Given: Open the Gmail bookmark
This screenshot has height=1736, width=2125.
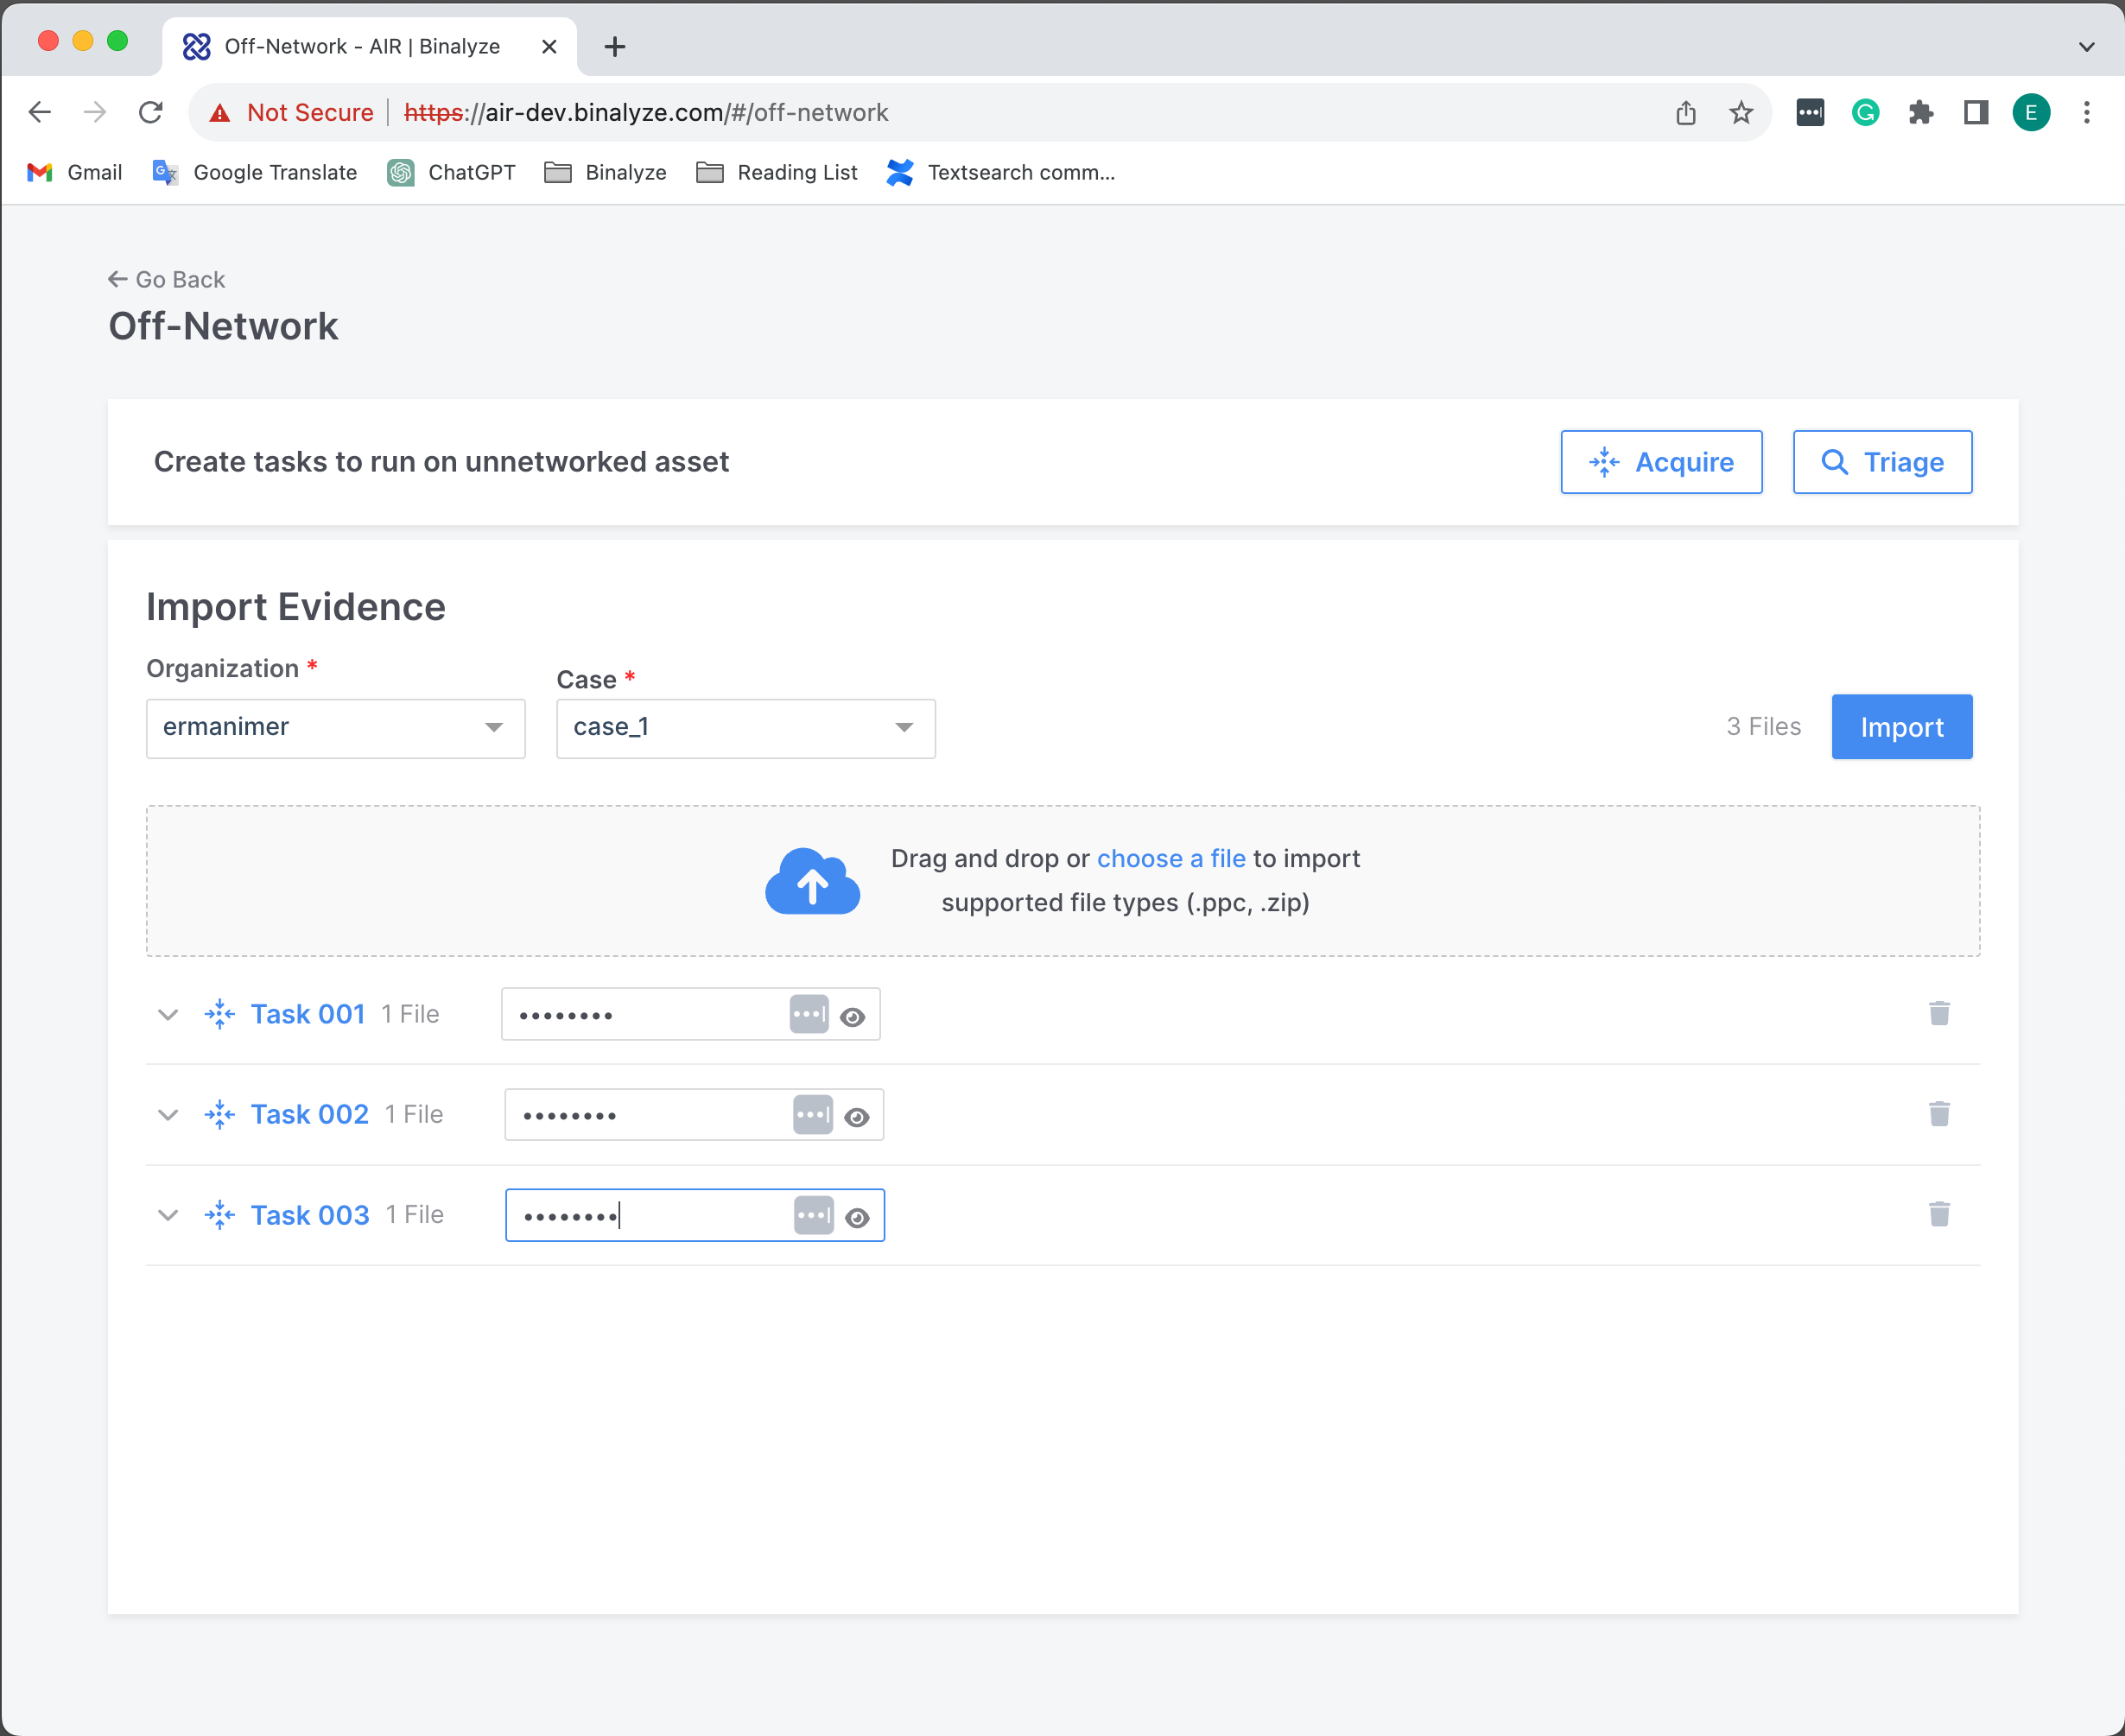Looking at the screenshot, I should [75, 172].
